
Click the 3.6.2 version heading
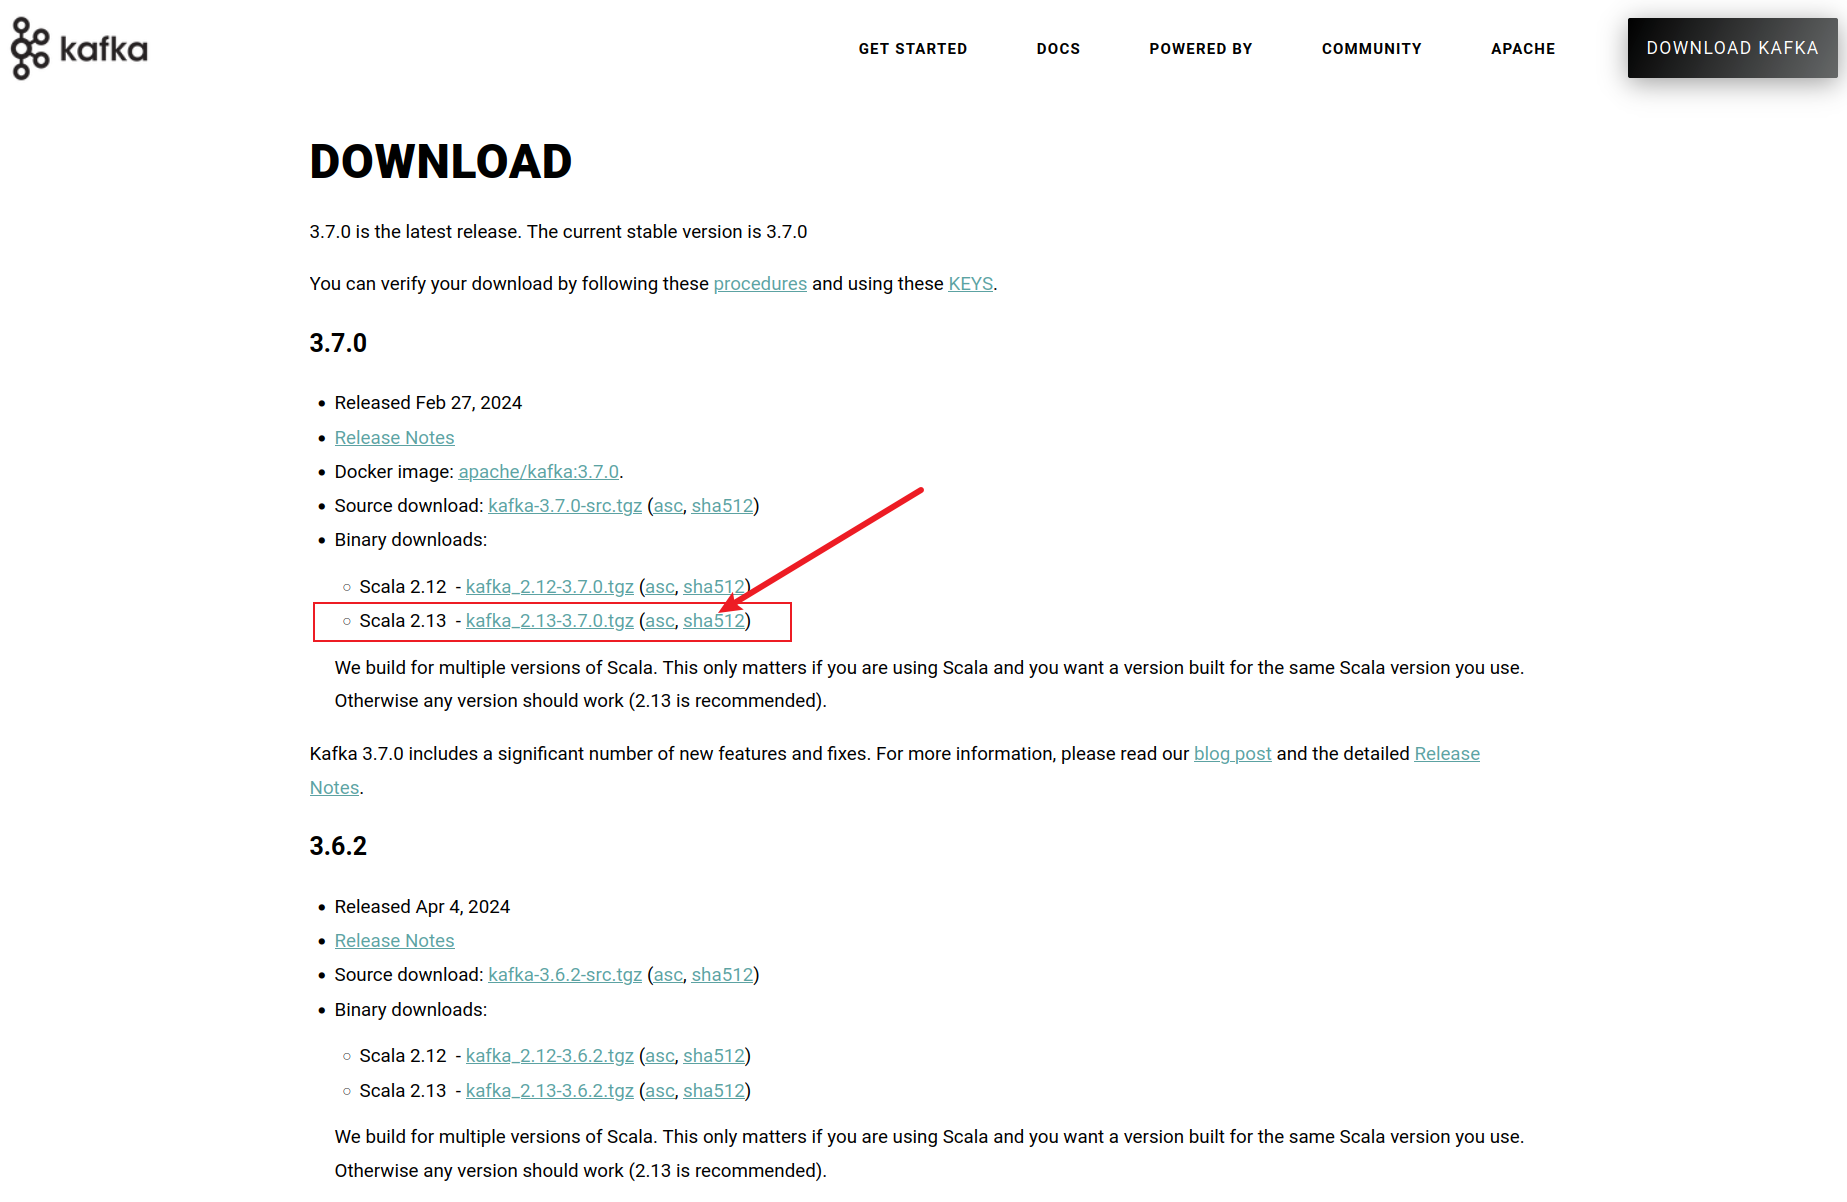pos(338,846)
